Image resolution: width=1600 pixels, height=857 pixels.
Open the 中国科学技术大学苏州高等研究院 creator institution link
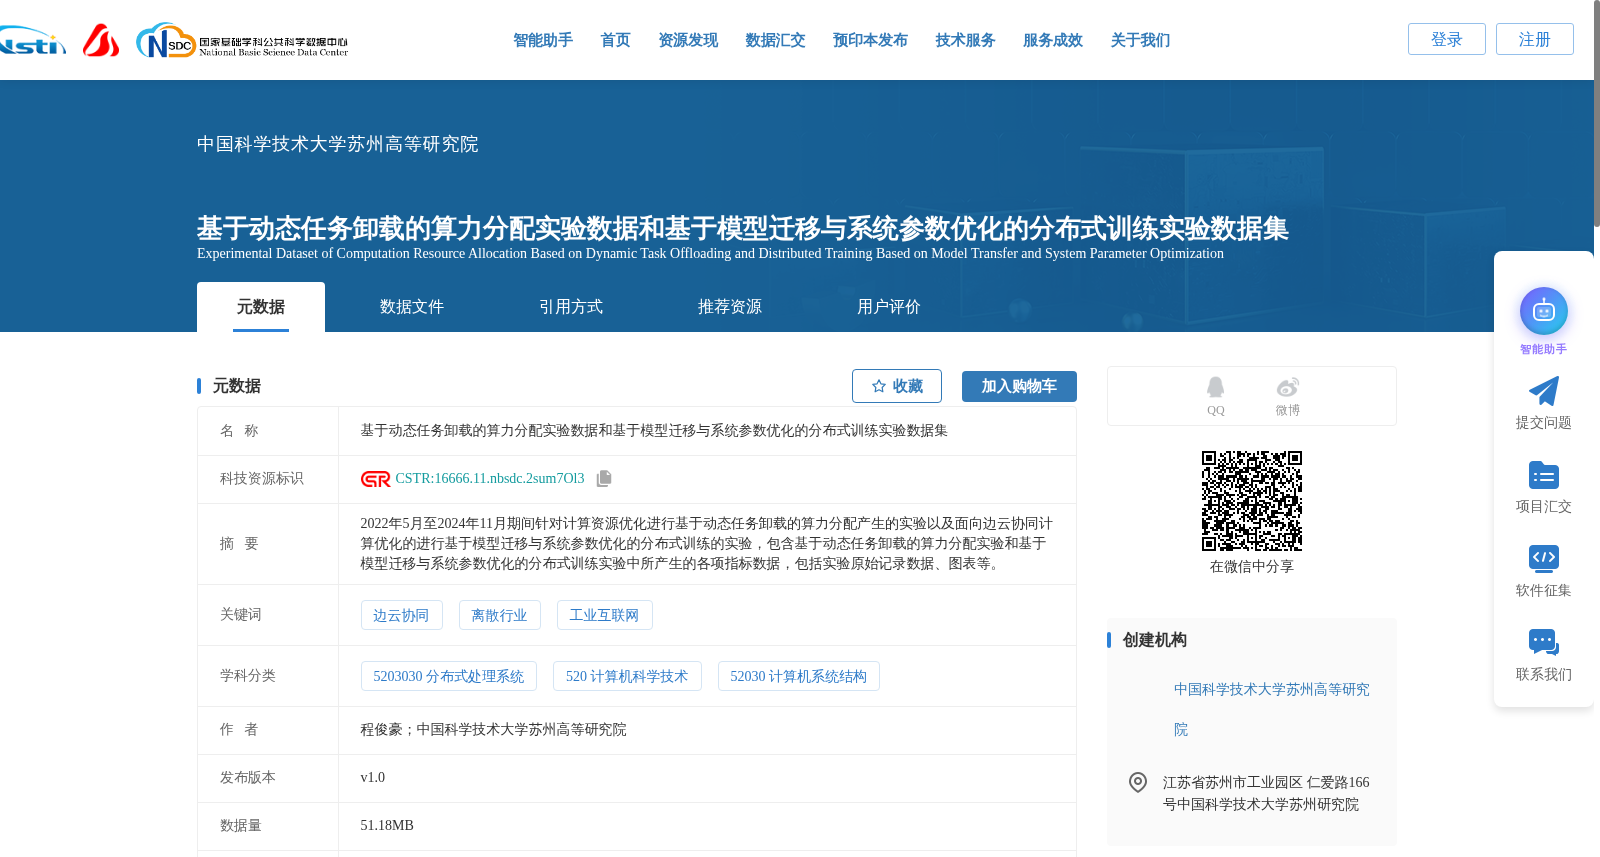[1272, 709]
